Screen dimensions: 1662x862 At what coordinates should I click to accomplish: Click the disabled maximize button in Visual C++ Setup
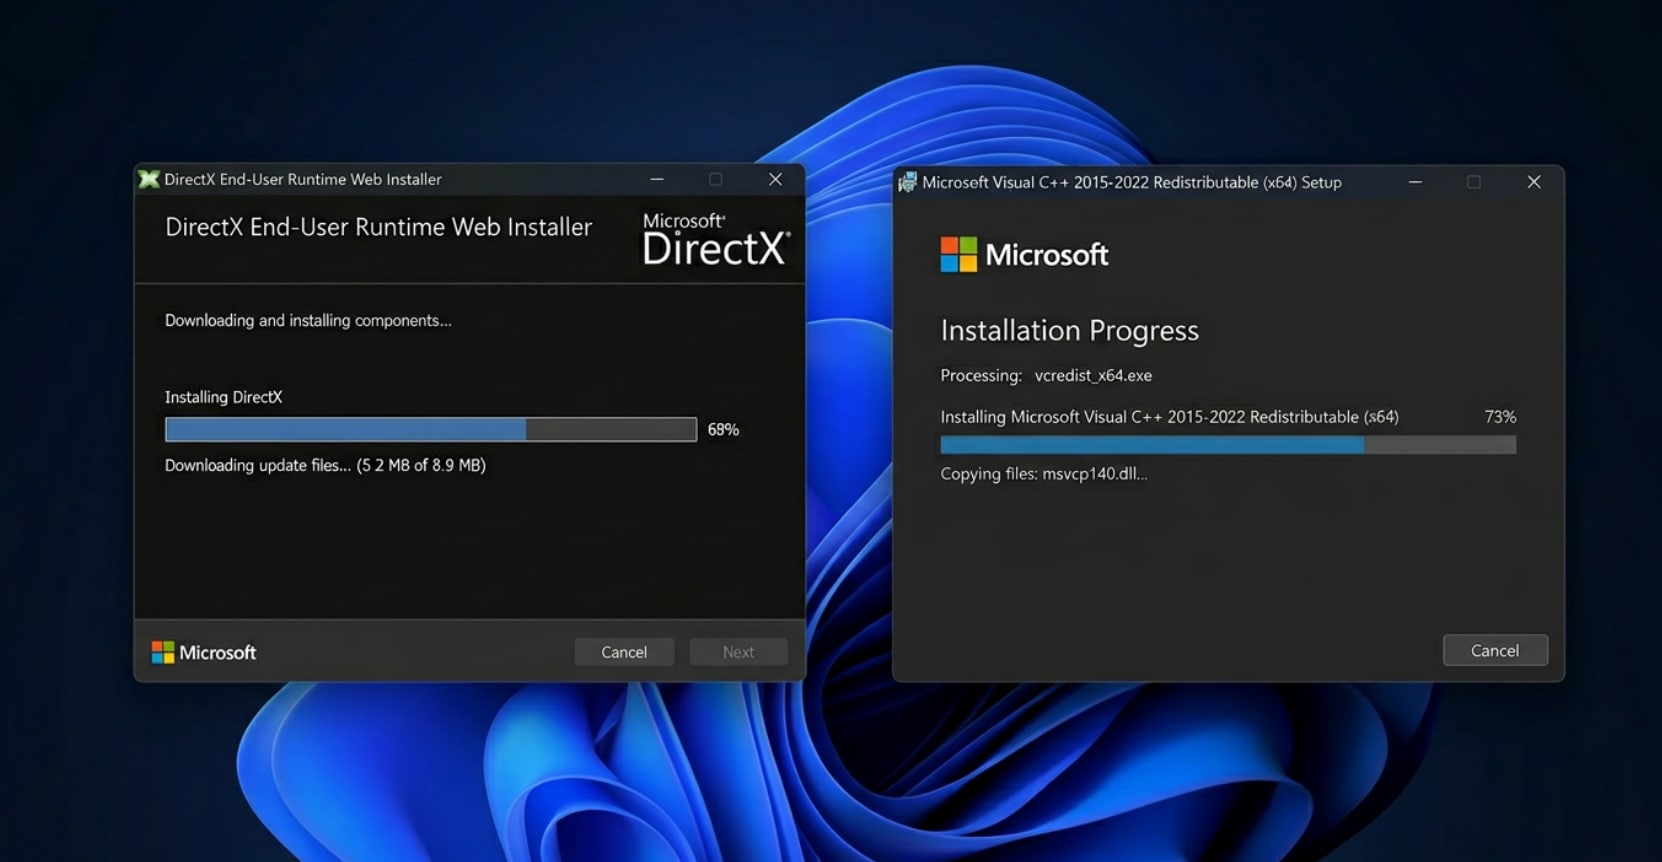(1474, 182)
